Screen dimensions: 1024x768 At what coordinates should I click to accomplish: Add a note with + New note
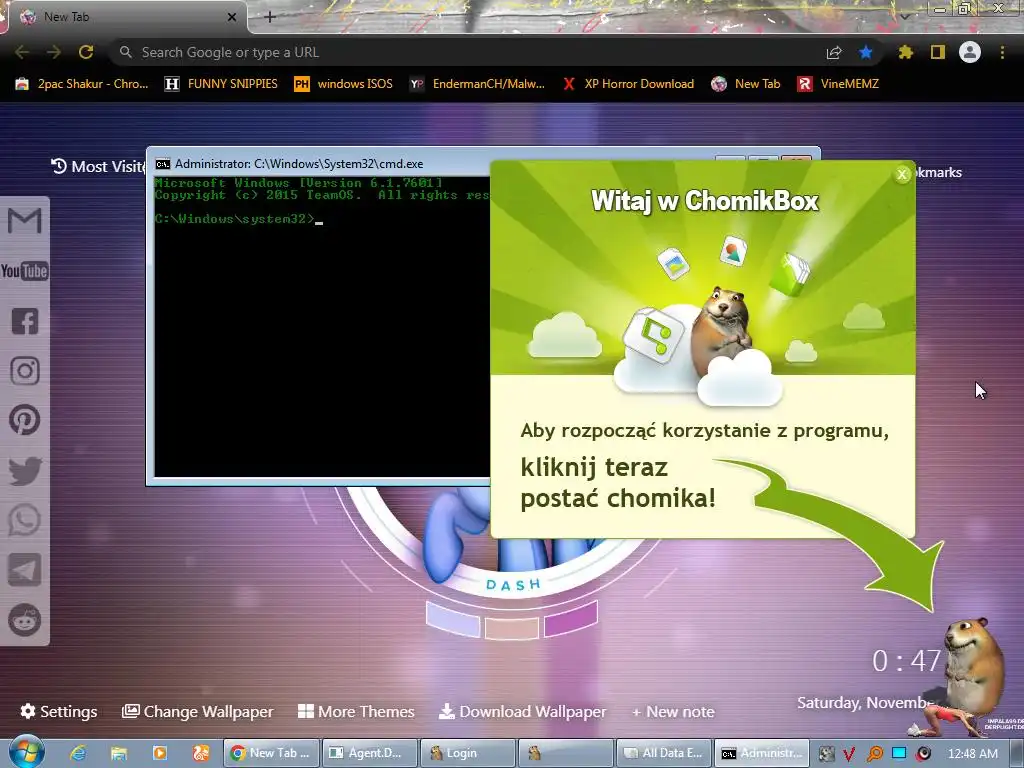point(673,712)
